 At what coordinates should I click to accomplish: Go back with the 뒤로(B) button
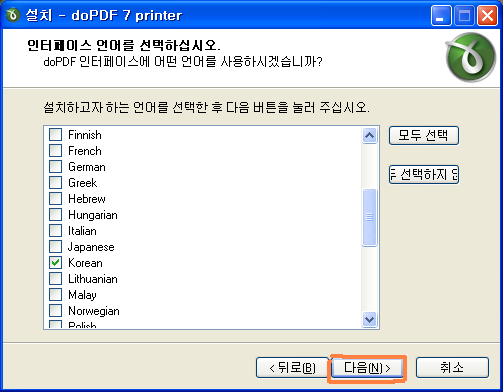292,368
